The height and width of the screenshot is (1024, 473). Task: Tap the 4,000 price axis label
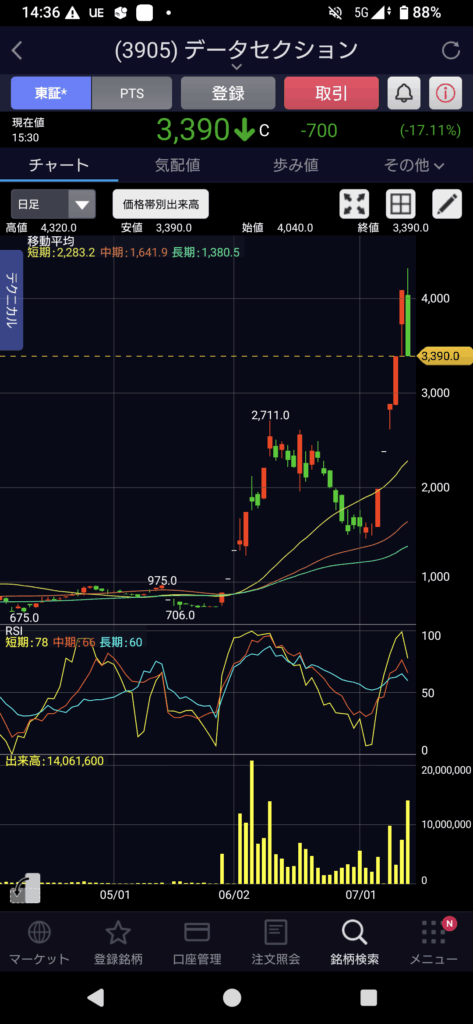pos(436,298)
